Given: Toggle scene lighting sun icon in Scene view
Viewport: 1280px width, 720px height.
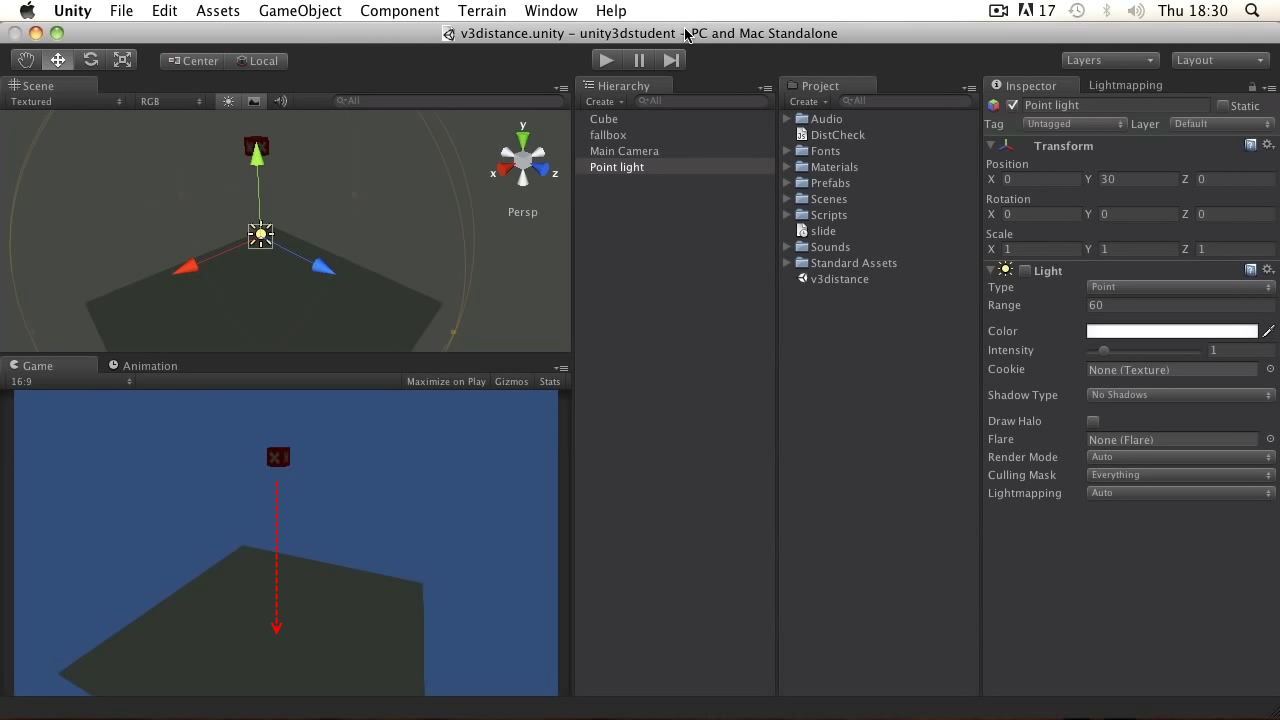Looking at the screenshot, I should click(x=228, y=101).
